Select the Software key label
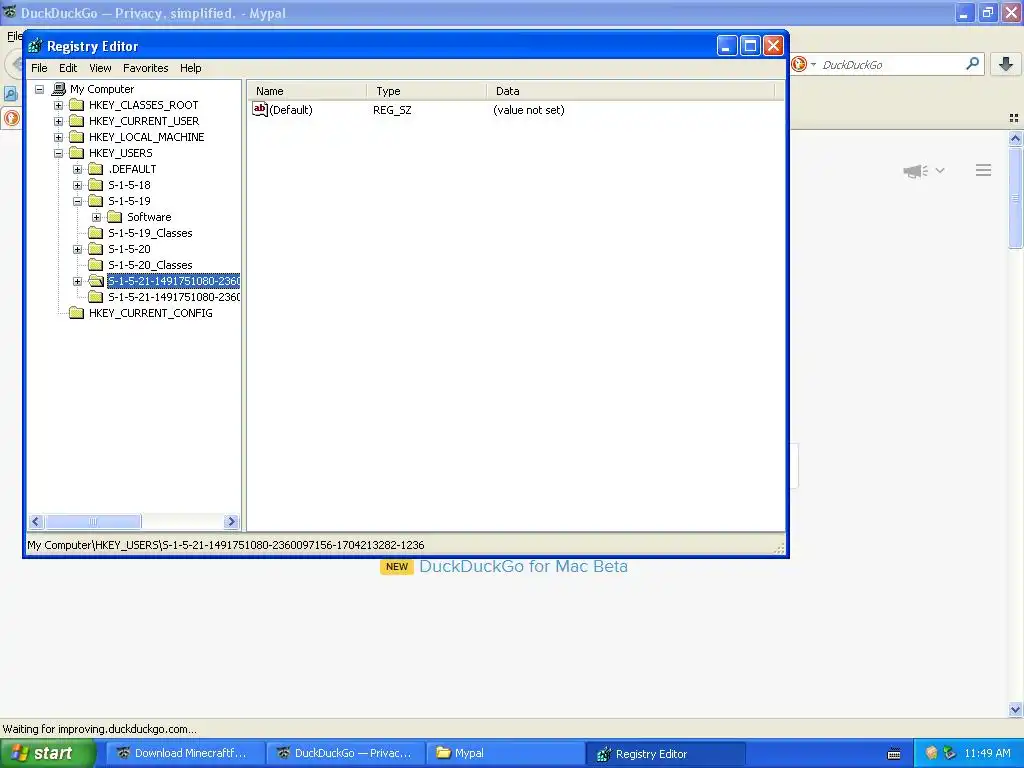This screenshot has height=768, width=1024. pyautogui.click(x=149, y=217)
